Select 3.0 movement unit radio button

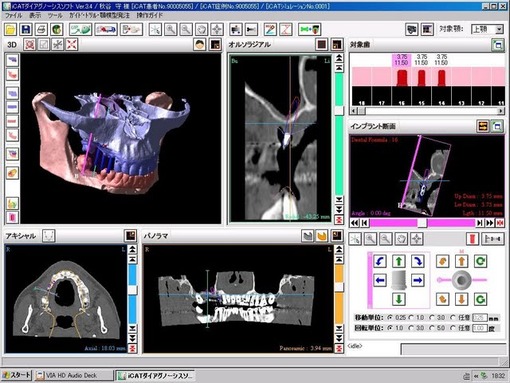(x=432, y=318)
